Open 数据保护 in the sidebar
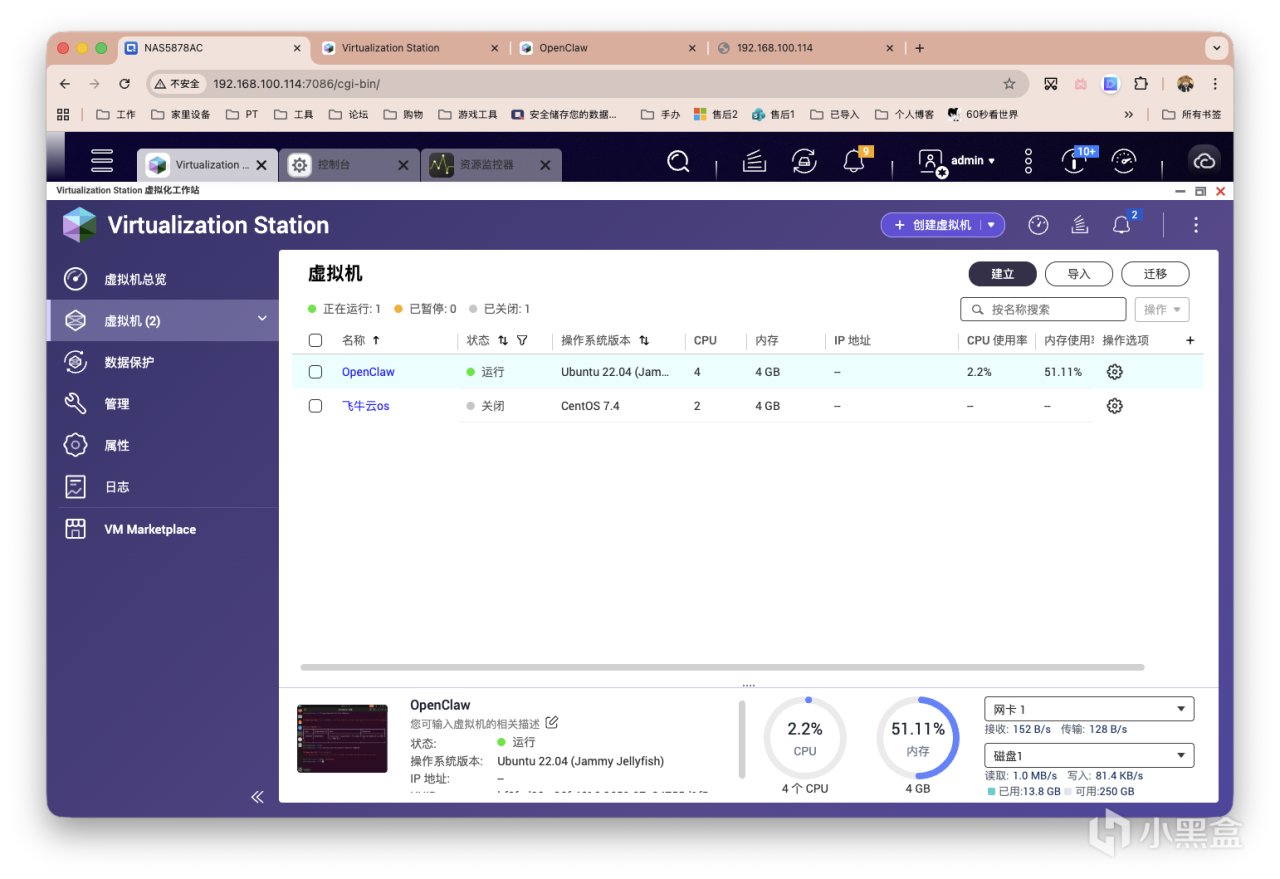1280x879 pixels. (x=163, y=362)
